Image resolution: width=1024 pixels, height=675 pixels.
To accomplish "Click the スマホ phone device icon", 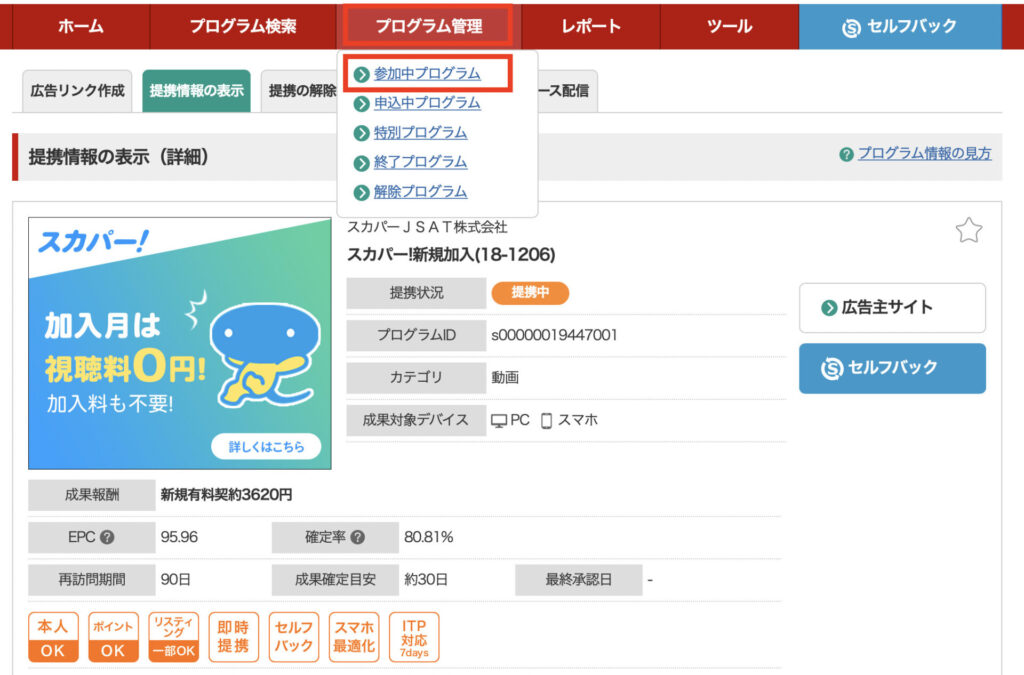I will [x=547, y=421].
